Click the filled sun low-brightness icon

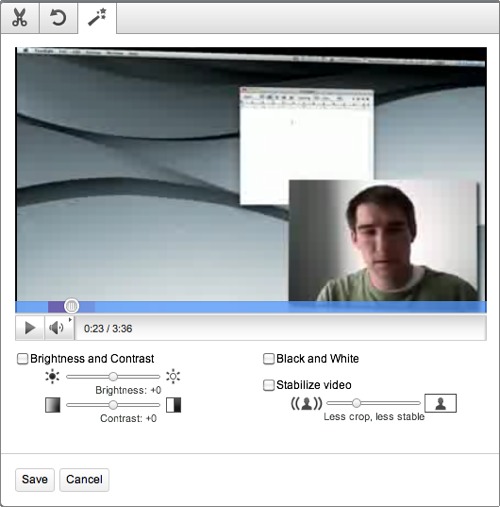pos(52,377)
